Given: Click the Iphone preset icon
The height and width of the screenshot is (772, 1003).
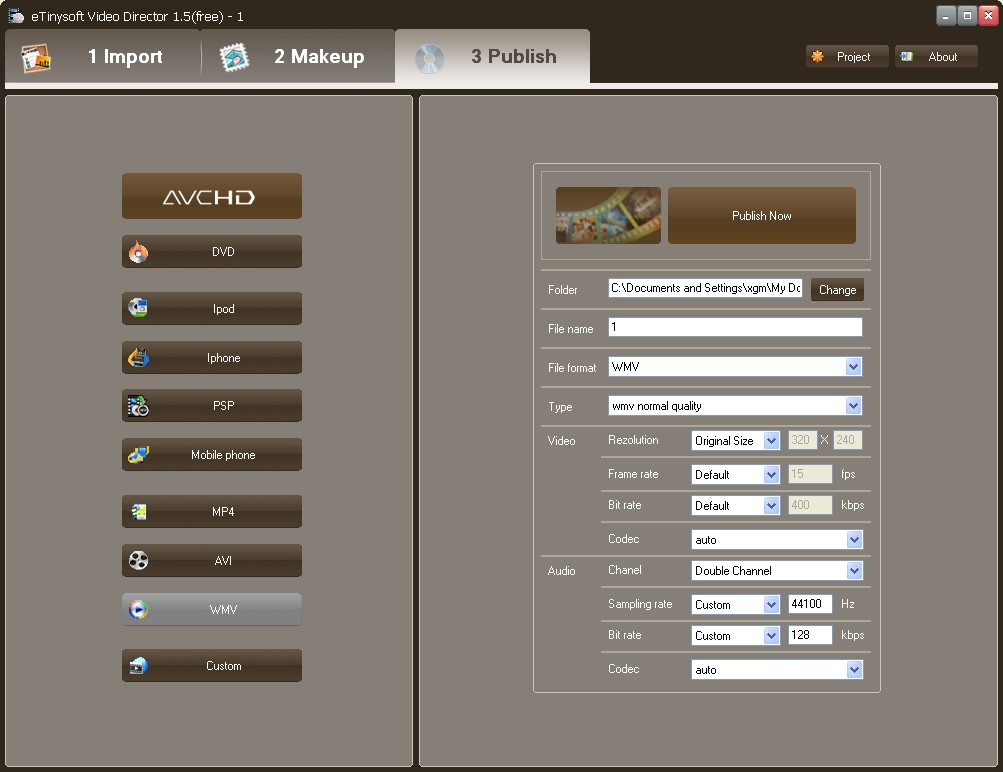Looking at the screenshot, I should coord(138,358).
